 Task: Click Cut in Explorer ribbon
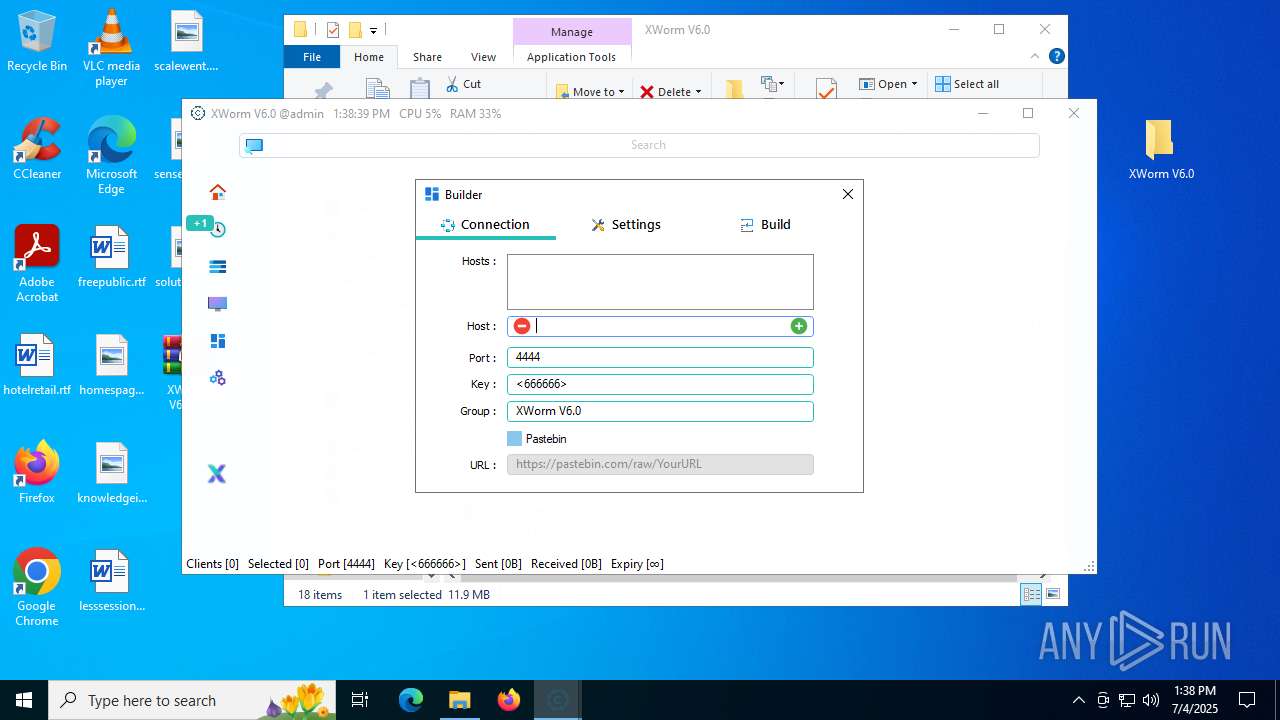(x=464, y=84)
